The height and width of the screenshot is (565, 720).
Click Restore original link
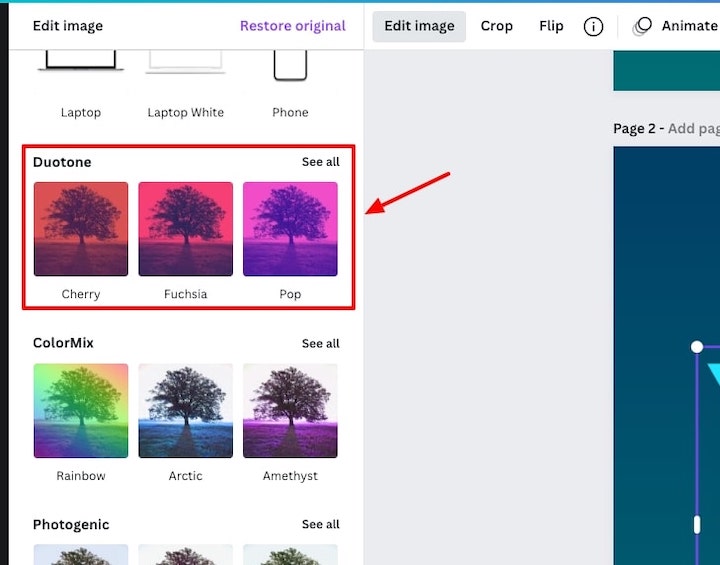(292, 26)
